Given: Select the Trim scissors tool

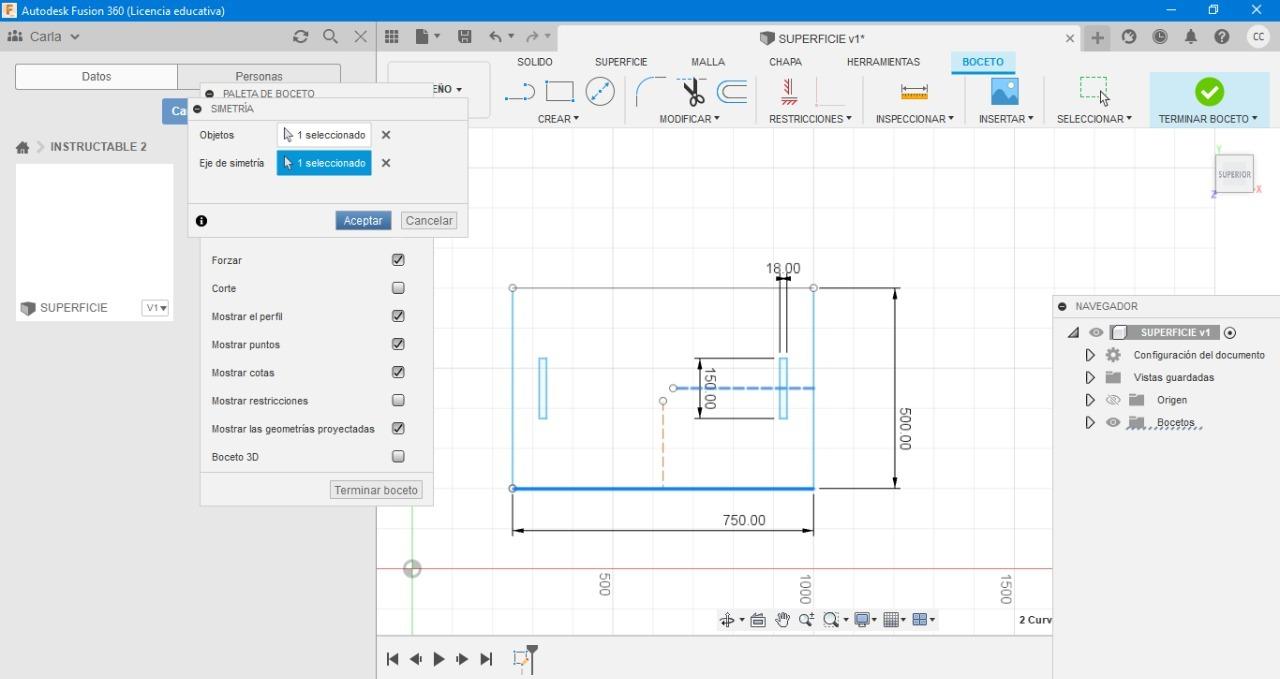Looking at the screenshot, I should (693, 92).
